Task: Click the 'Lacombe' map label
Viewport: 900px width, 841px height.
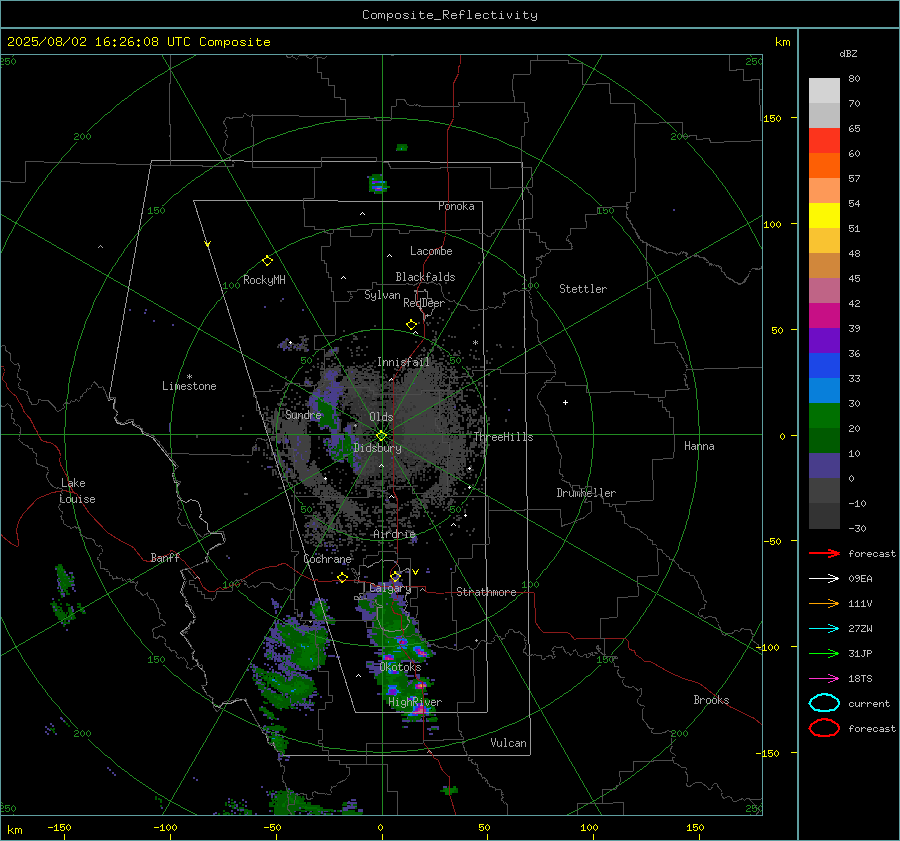Action: coord(431,251)
